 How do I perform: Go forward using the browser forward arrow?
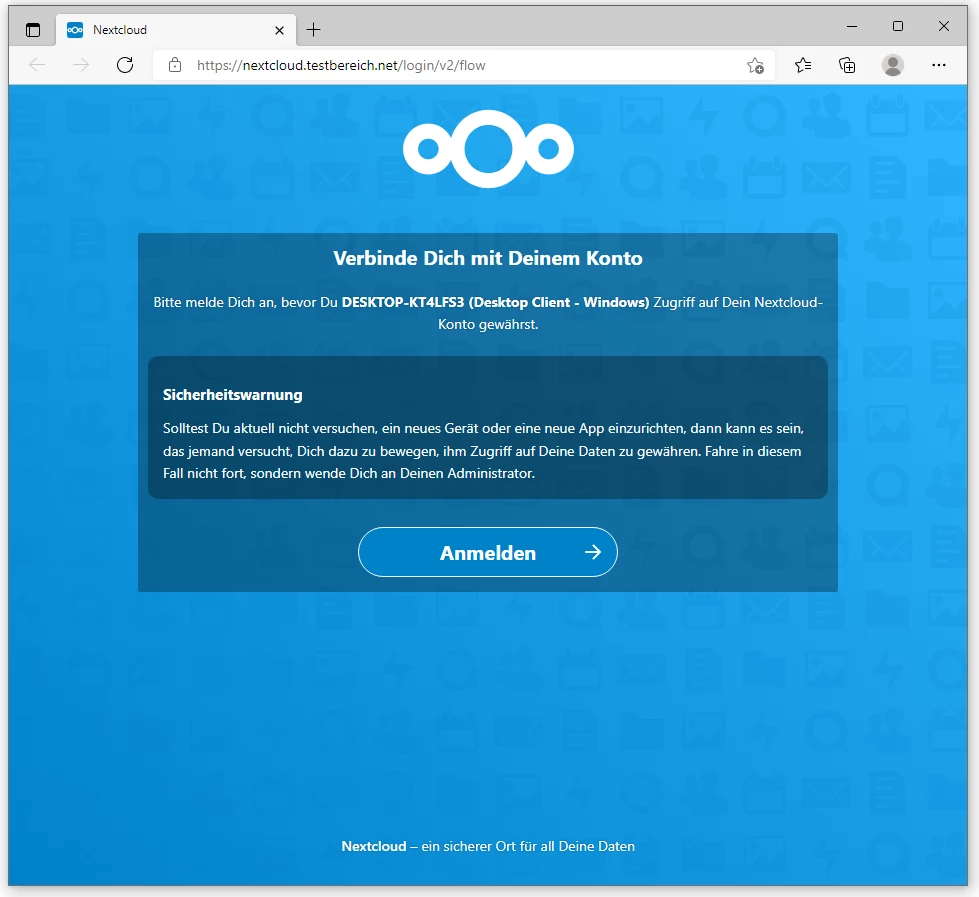[81, 65]
